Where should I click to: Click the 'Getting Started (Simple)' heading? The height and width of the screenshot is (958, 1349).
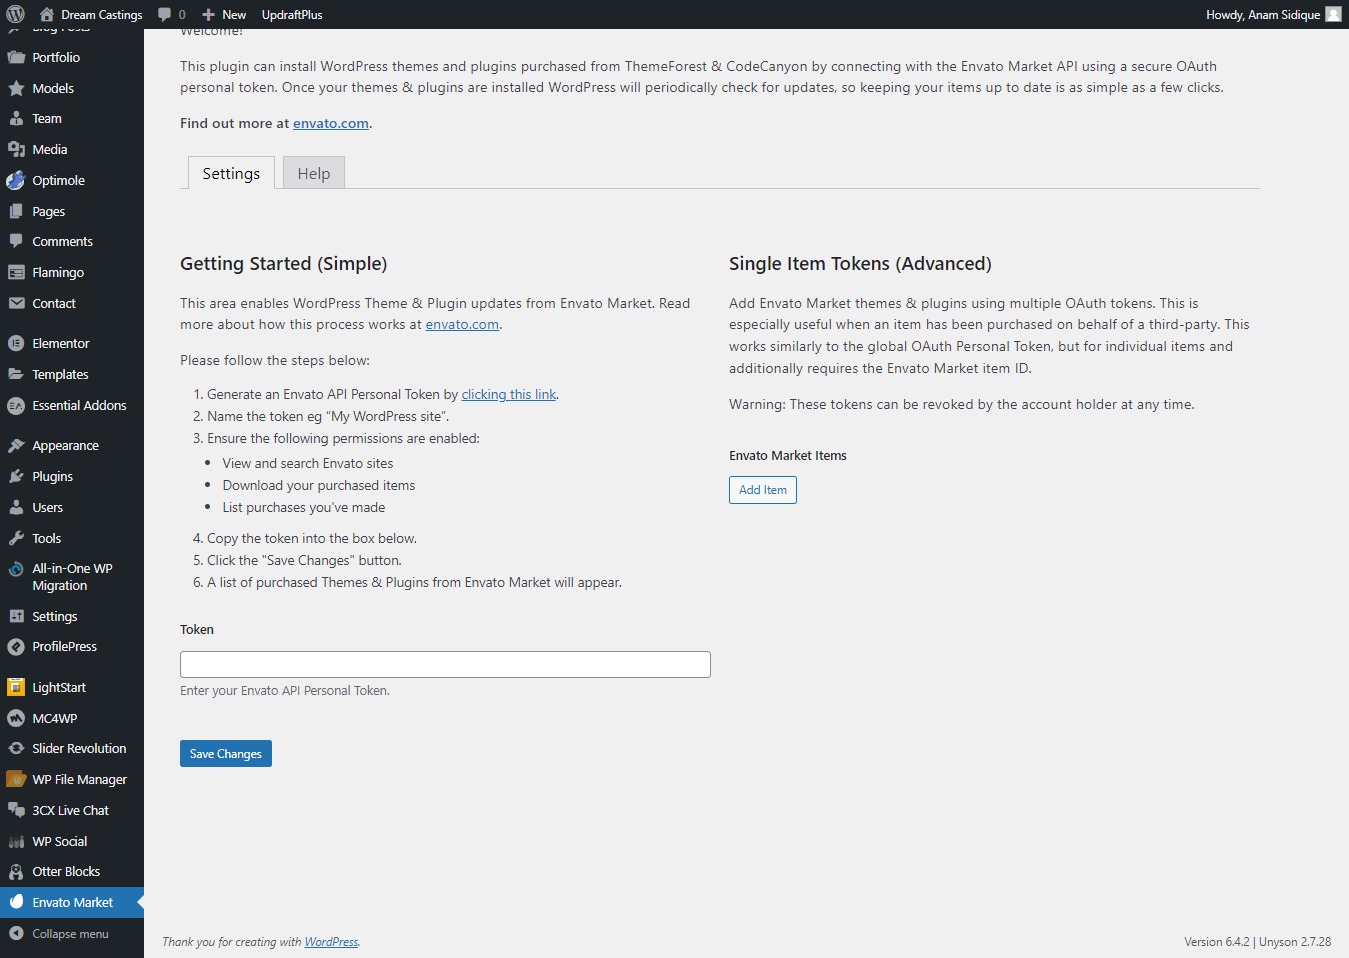pyautogui.click(x=283, y=263)
